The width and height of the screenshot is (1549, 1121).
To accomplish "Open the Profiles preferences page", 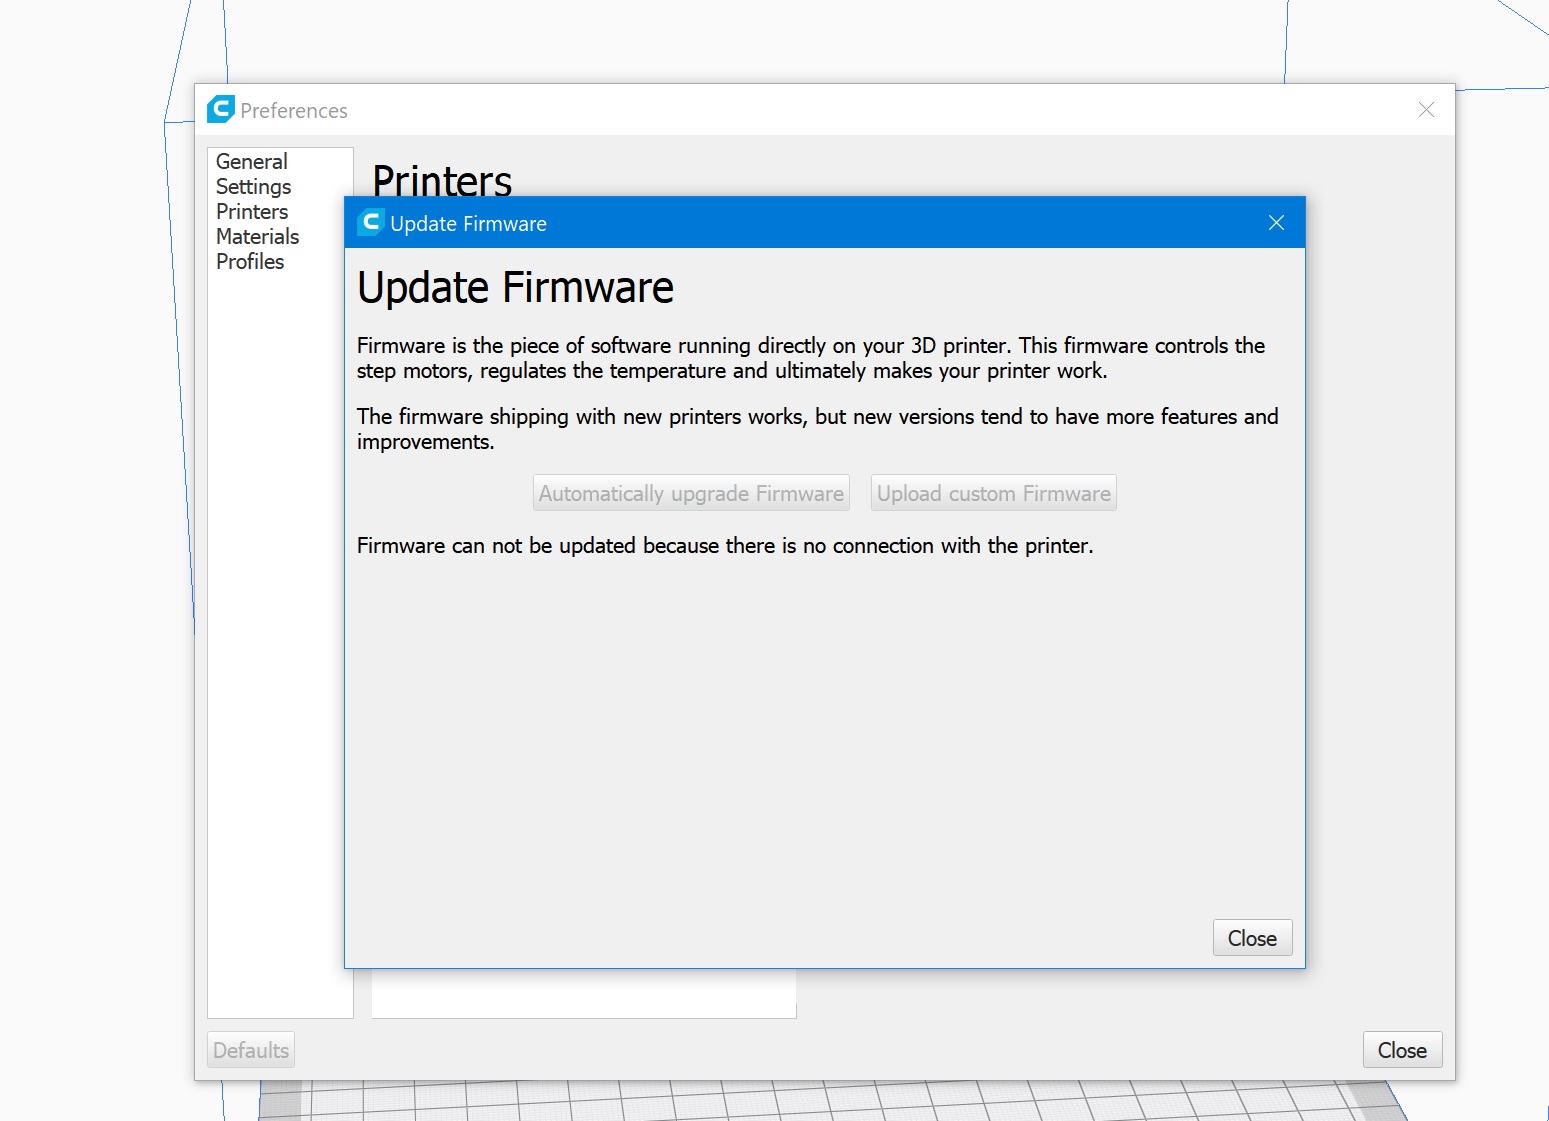I will click(x=250, y=261).
